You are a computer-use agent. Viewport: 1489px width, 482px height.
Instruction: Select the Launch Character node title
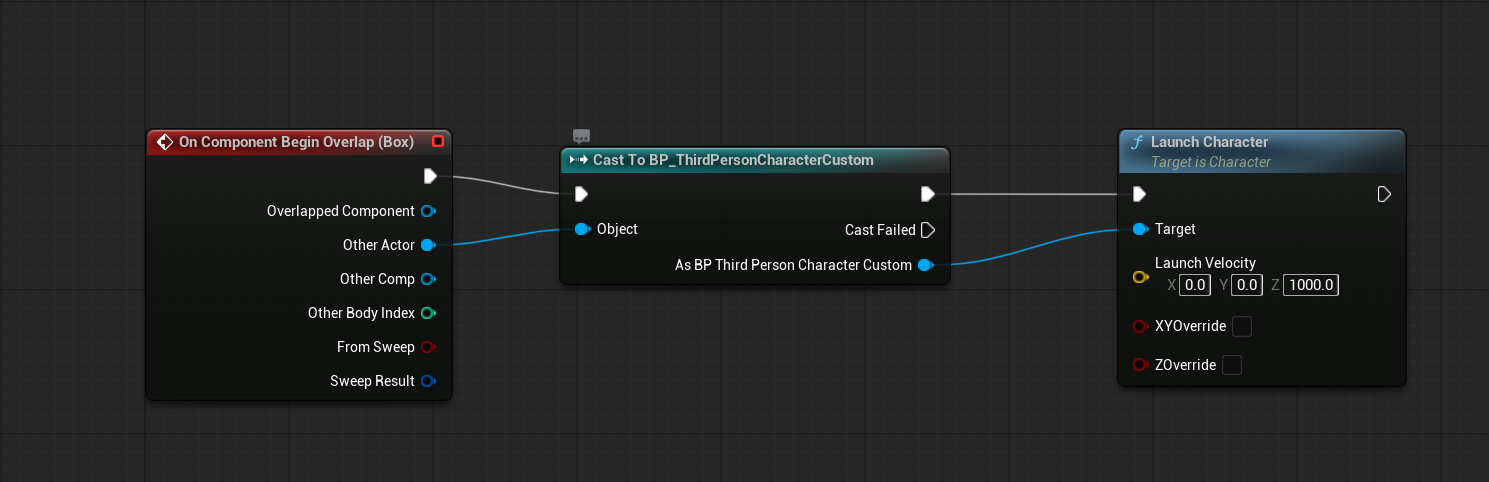tap(1209, 142)
